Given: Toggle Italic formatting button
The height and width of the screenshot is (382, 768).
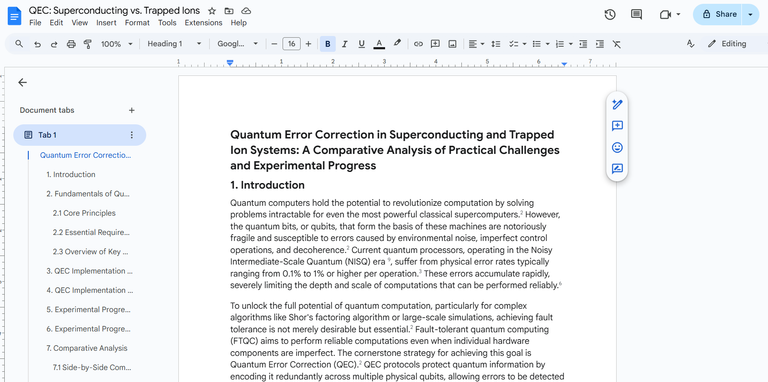Looking at the screenshot, I should pyautogui.click(x=344, y=44).
